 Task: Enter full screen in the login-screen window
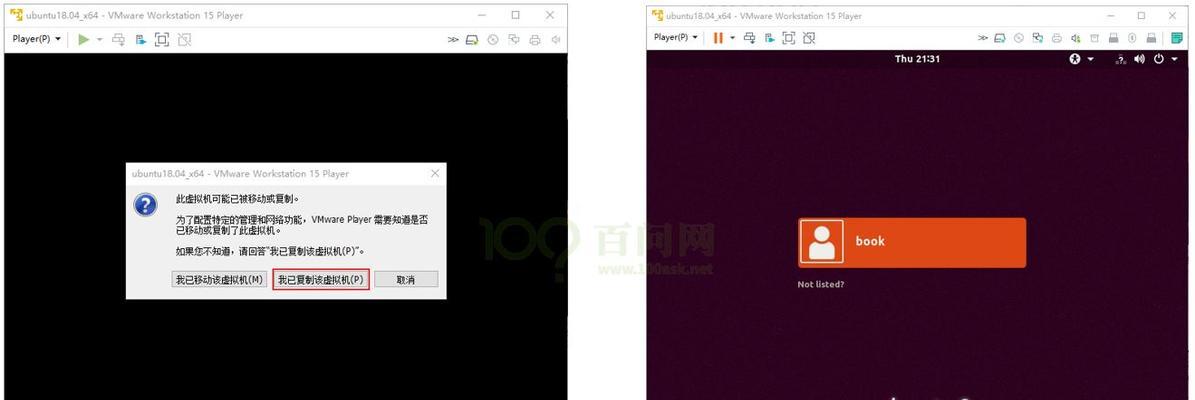coord(789,37)
